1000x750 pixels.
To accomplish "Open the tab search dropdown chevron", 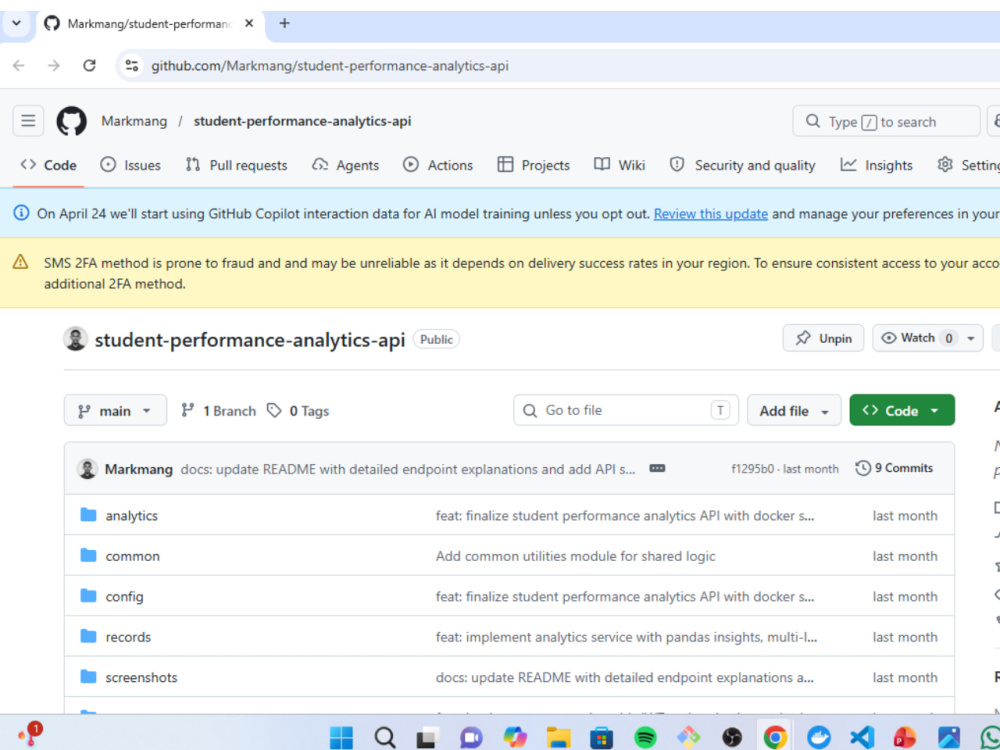I will coord(17,23).
